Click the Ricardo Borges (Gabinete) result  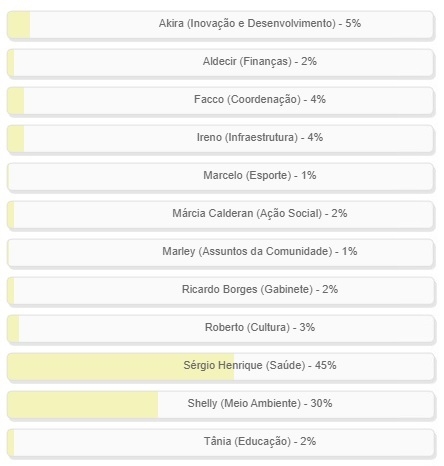[x=221, y=291]
